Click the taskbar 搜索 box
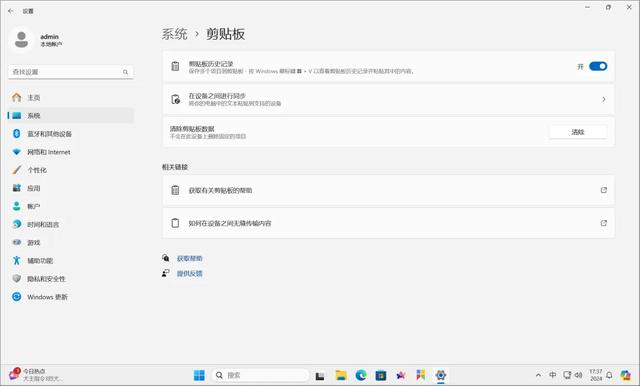Viewport: 640px width, 386px height. click(x=260, y=375)
